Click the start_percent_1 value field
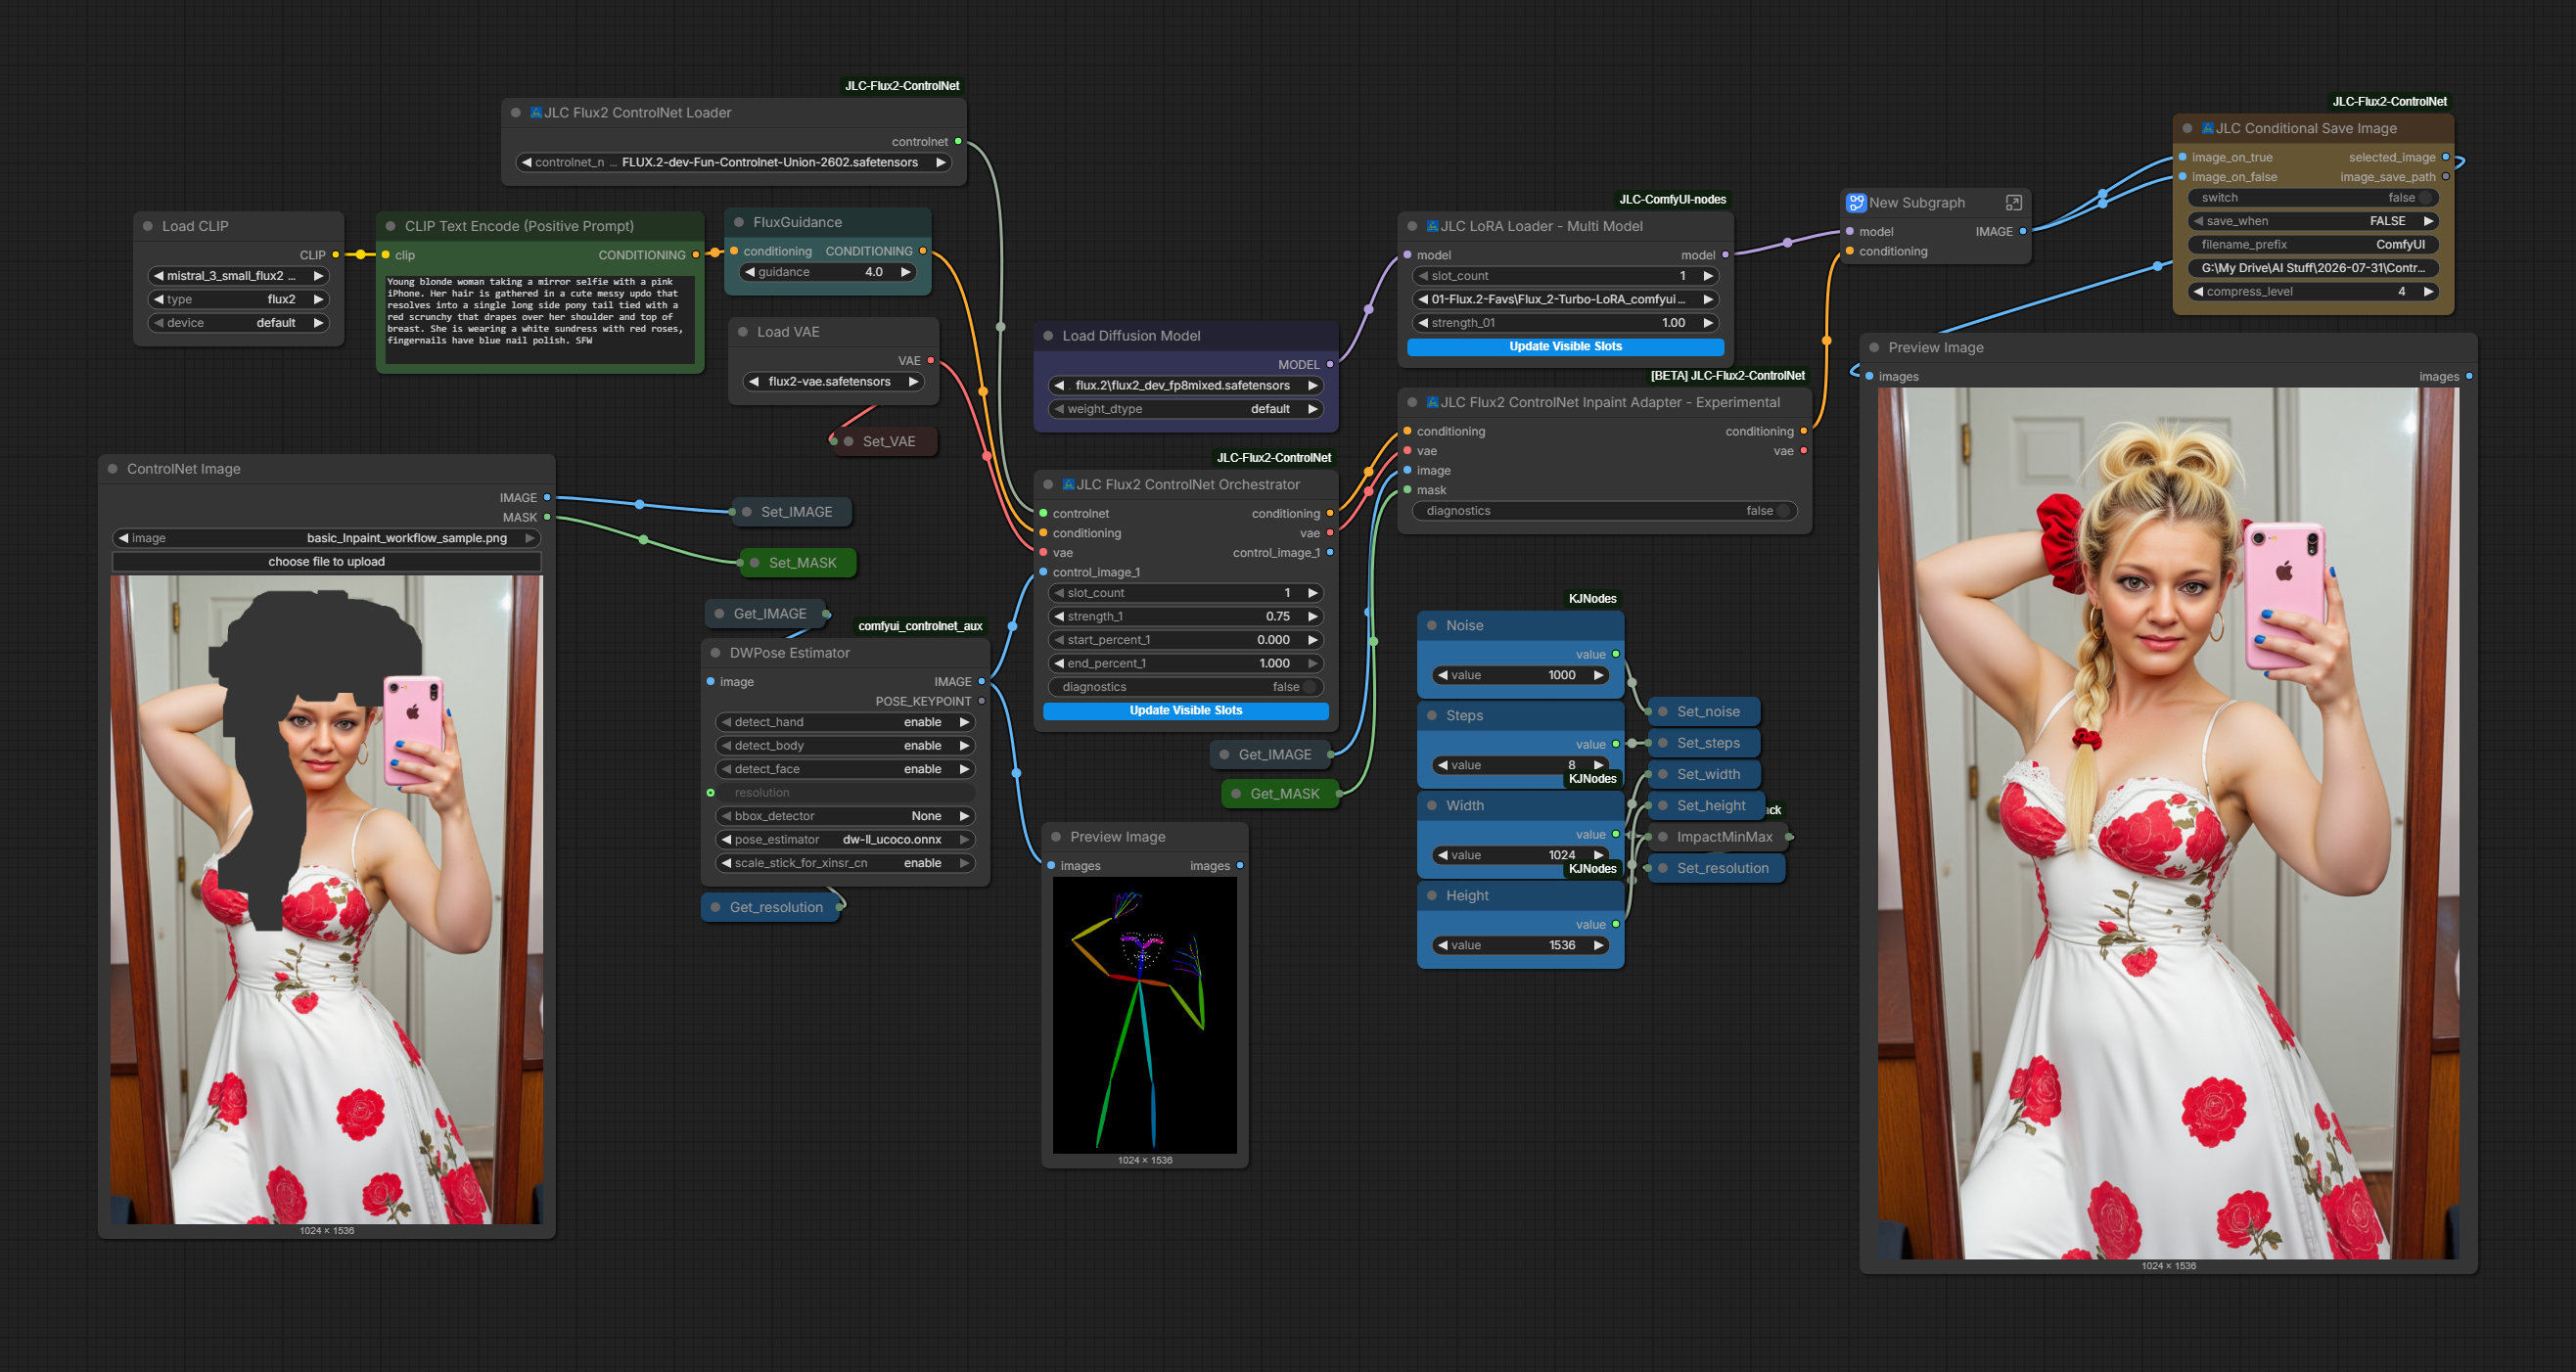Viewport: 2576px width, 1372px height. [1185, 640]
